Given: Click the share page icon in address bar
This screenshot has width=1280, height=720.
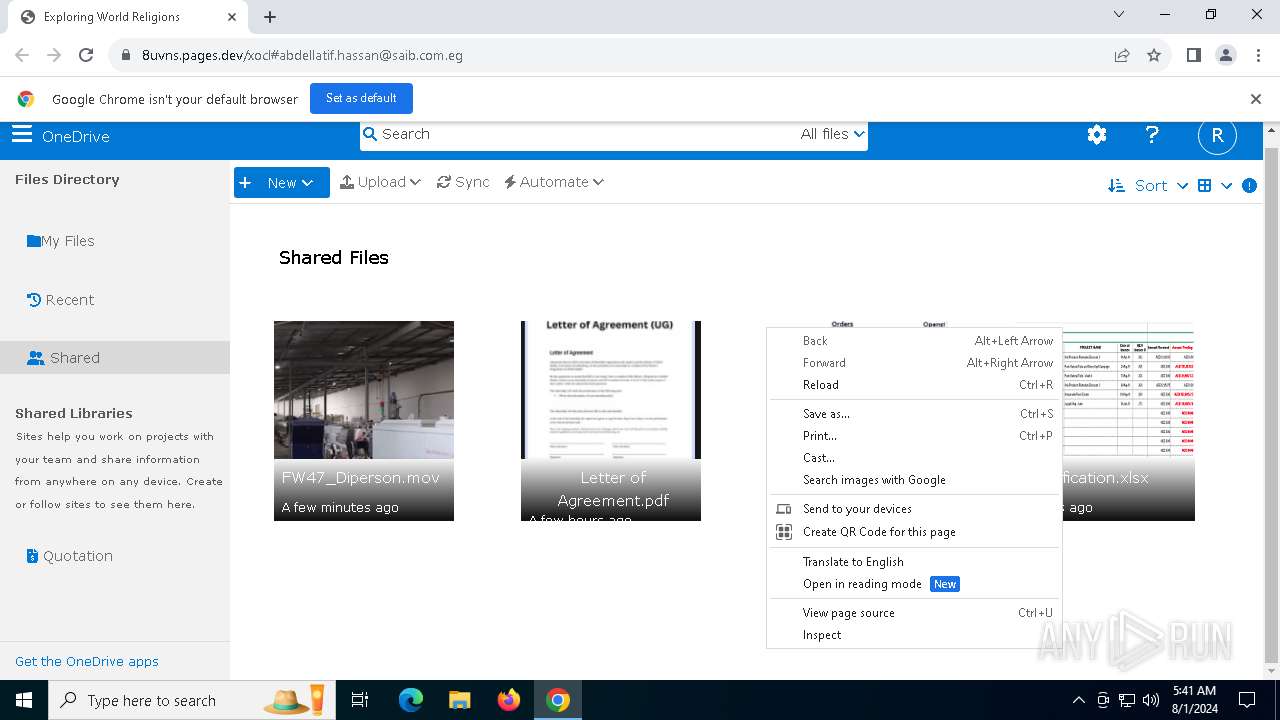Looking at the screenshot, I should pyautogui.click(x=1122, y=56).
